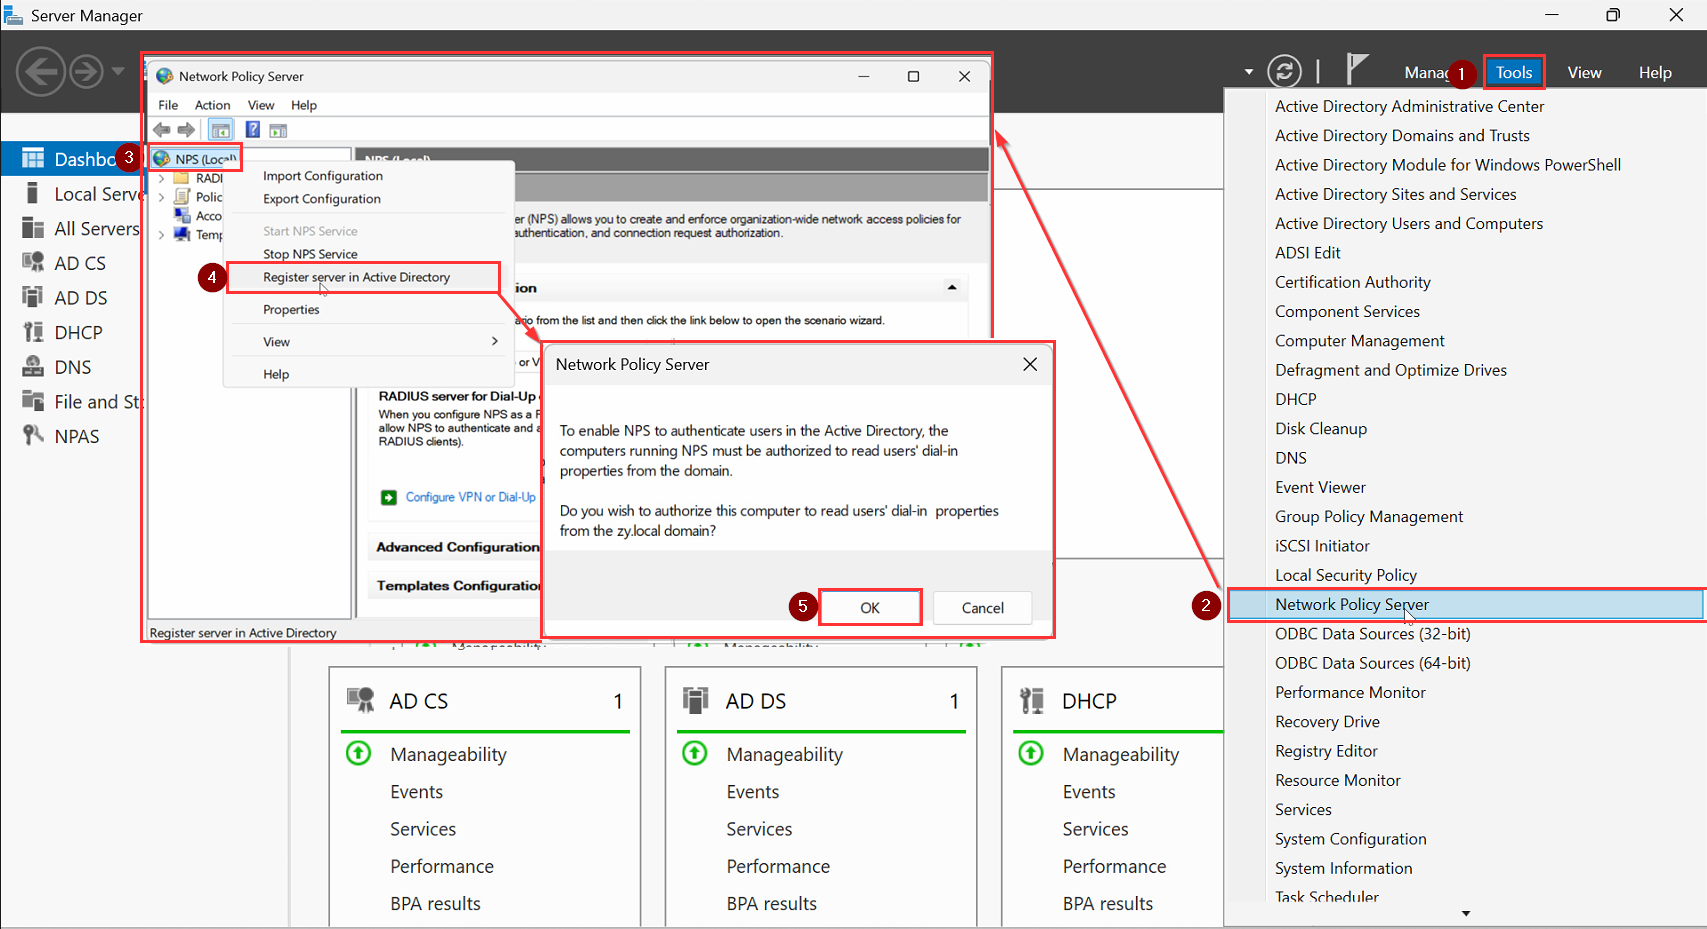Close the Network Policy Server confirmation dialog

(x=1030, y=365)
